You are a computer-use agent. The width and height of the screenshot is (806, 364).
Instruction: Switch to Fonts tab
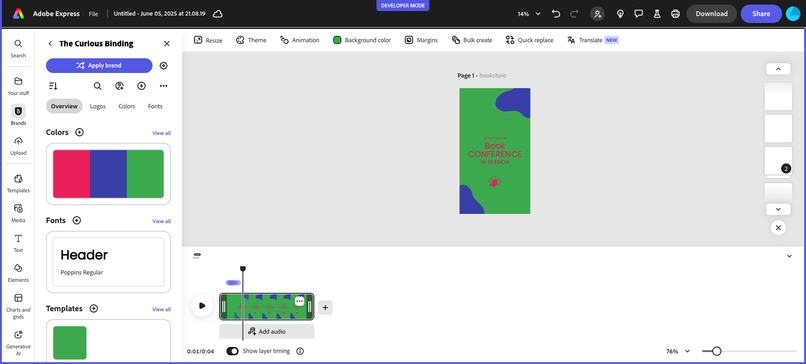(x=155, y=106)
